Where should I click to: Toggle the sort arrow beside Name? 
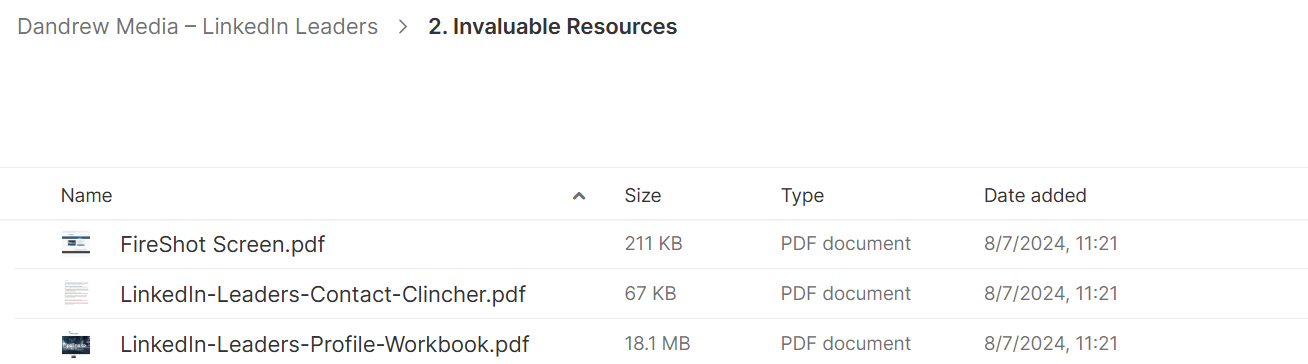(x=578, y=196)
